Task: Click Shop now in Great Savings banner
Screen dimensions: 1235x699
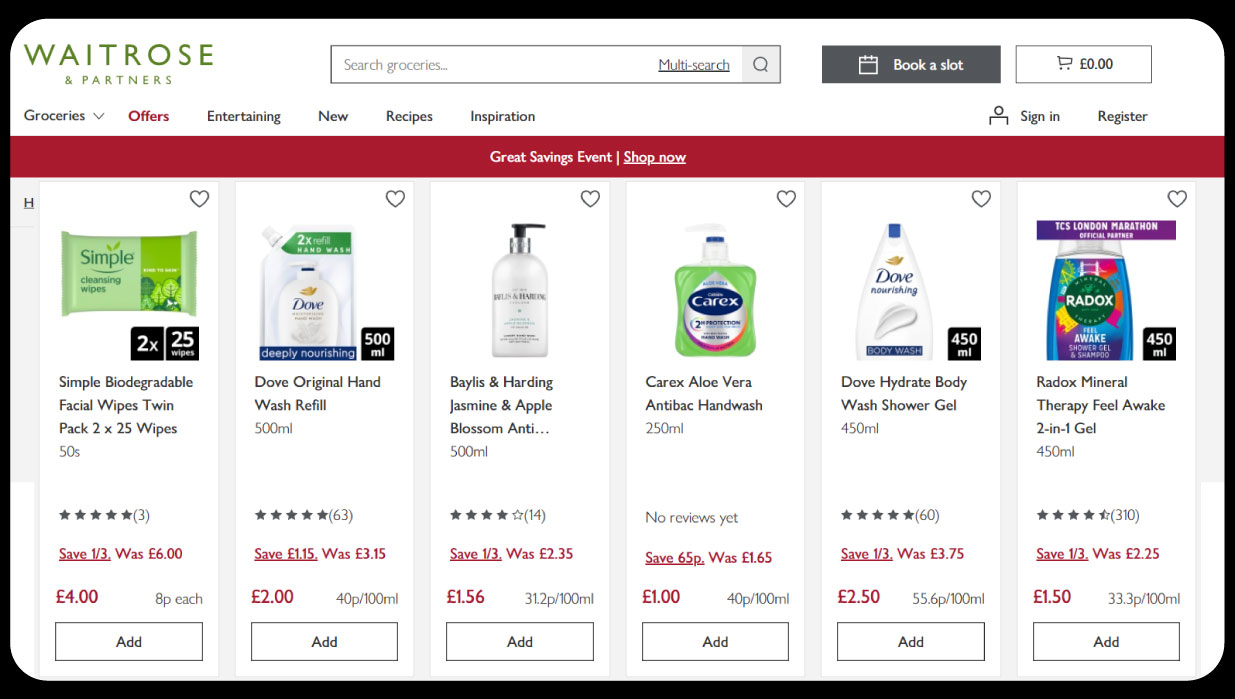Action: [x=654, y=157]
